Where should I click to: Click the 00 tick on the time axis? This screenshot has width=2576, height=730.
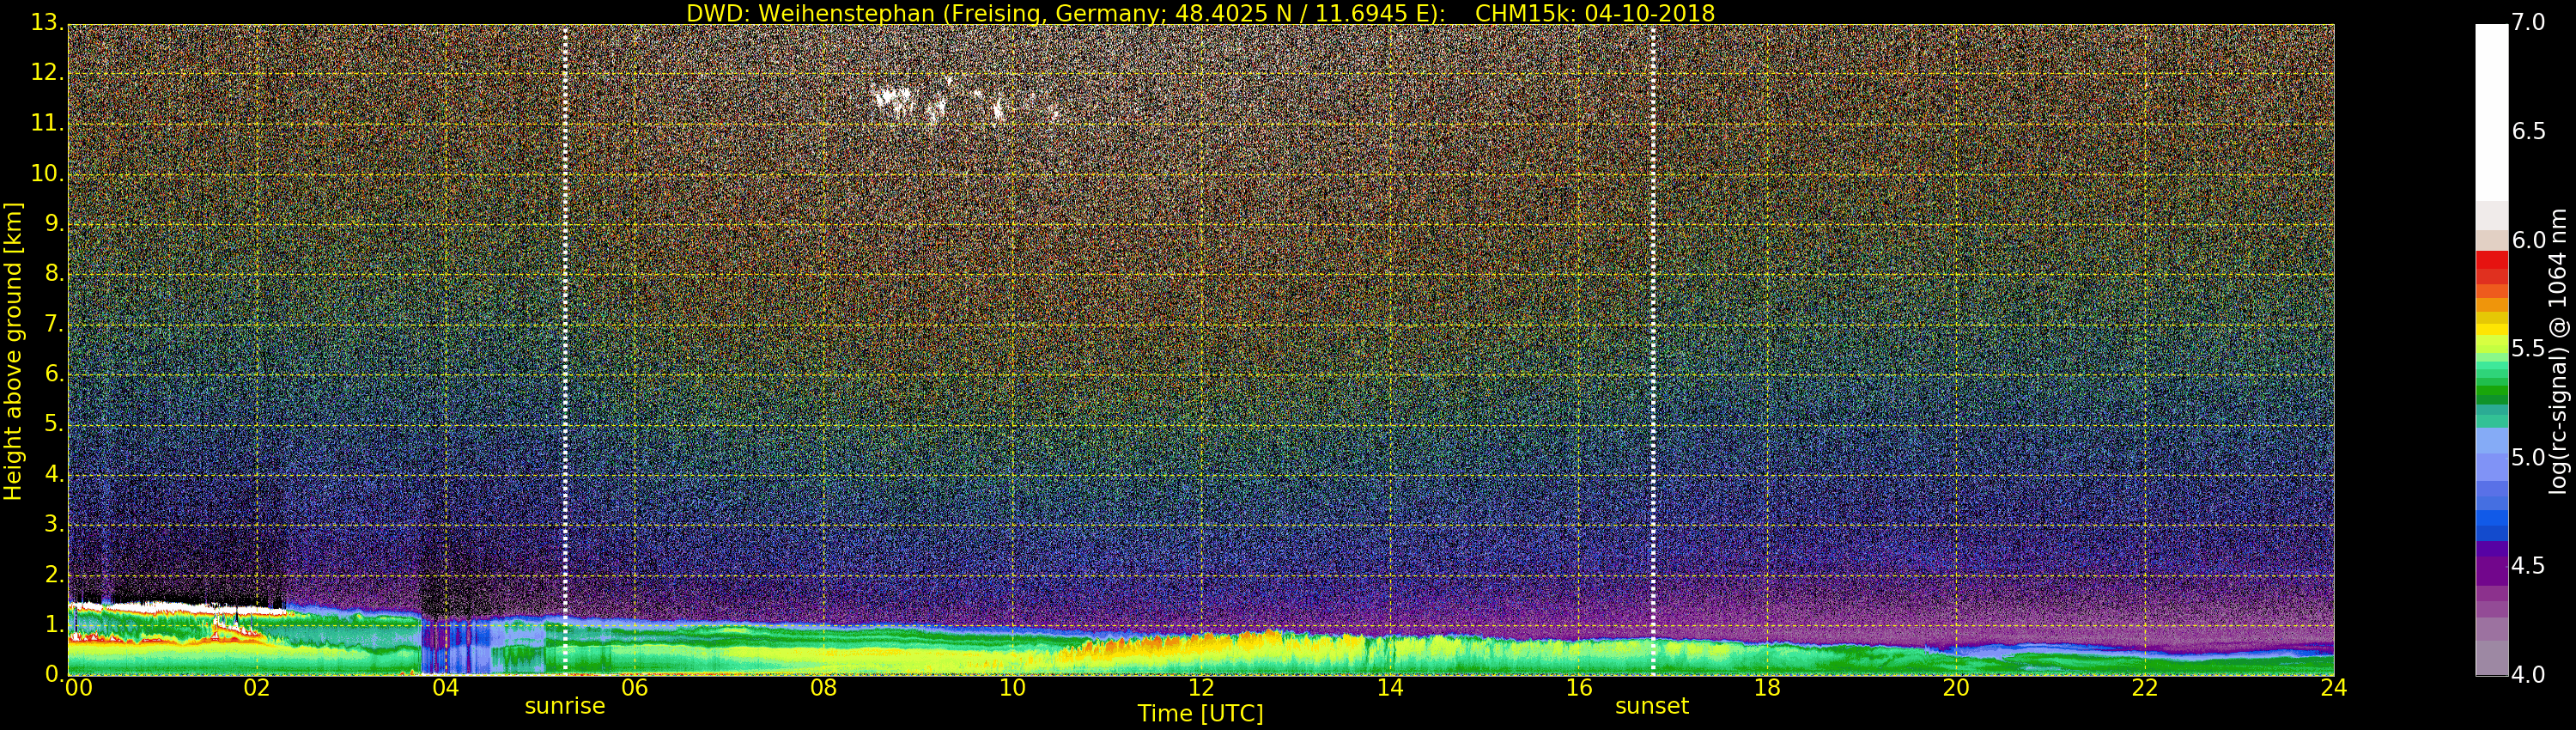[78, 688]
